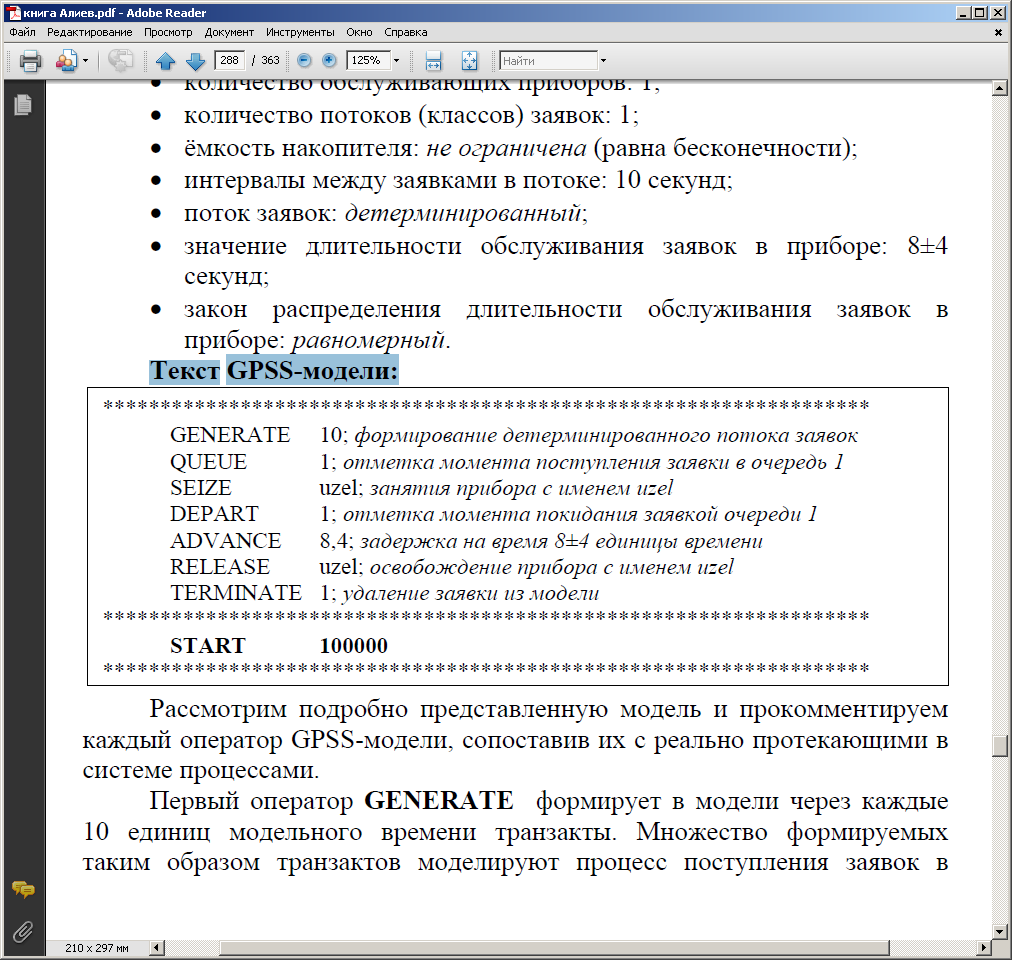Open the Справка menu
Viewport: 1012px width, 960px height.
click(x=406, y=32)
